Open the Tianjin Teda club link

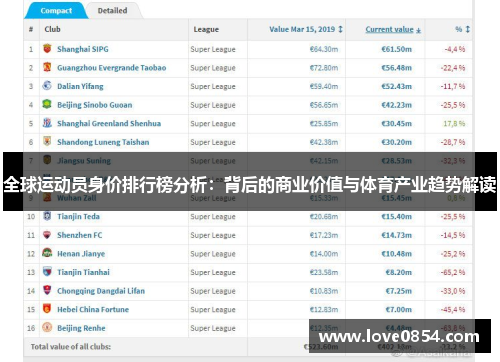click(x=78, y=217)
